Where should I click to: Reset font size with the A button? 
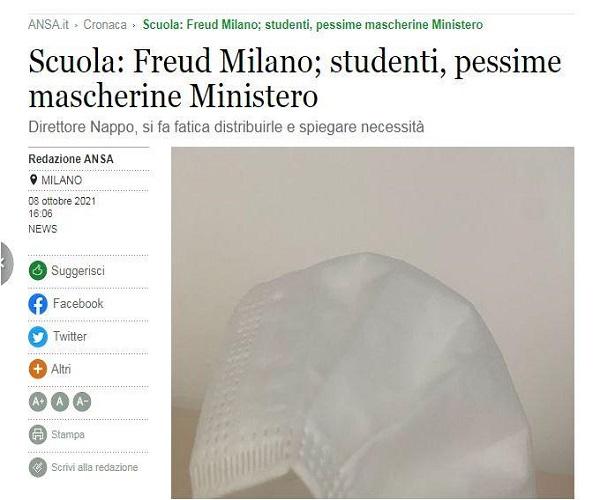pyautogui.click(x=60, y=402)
